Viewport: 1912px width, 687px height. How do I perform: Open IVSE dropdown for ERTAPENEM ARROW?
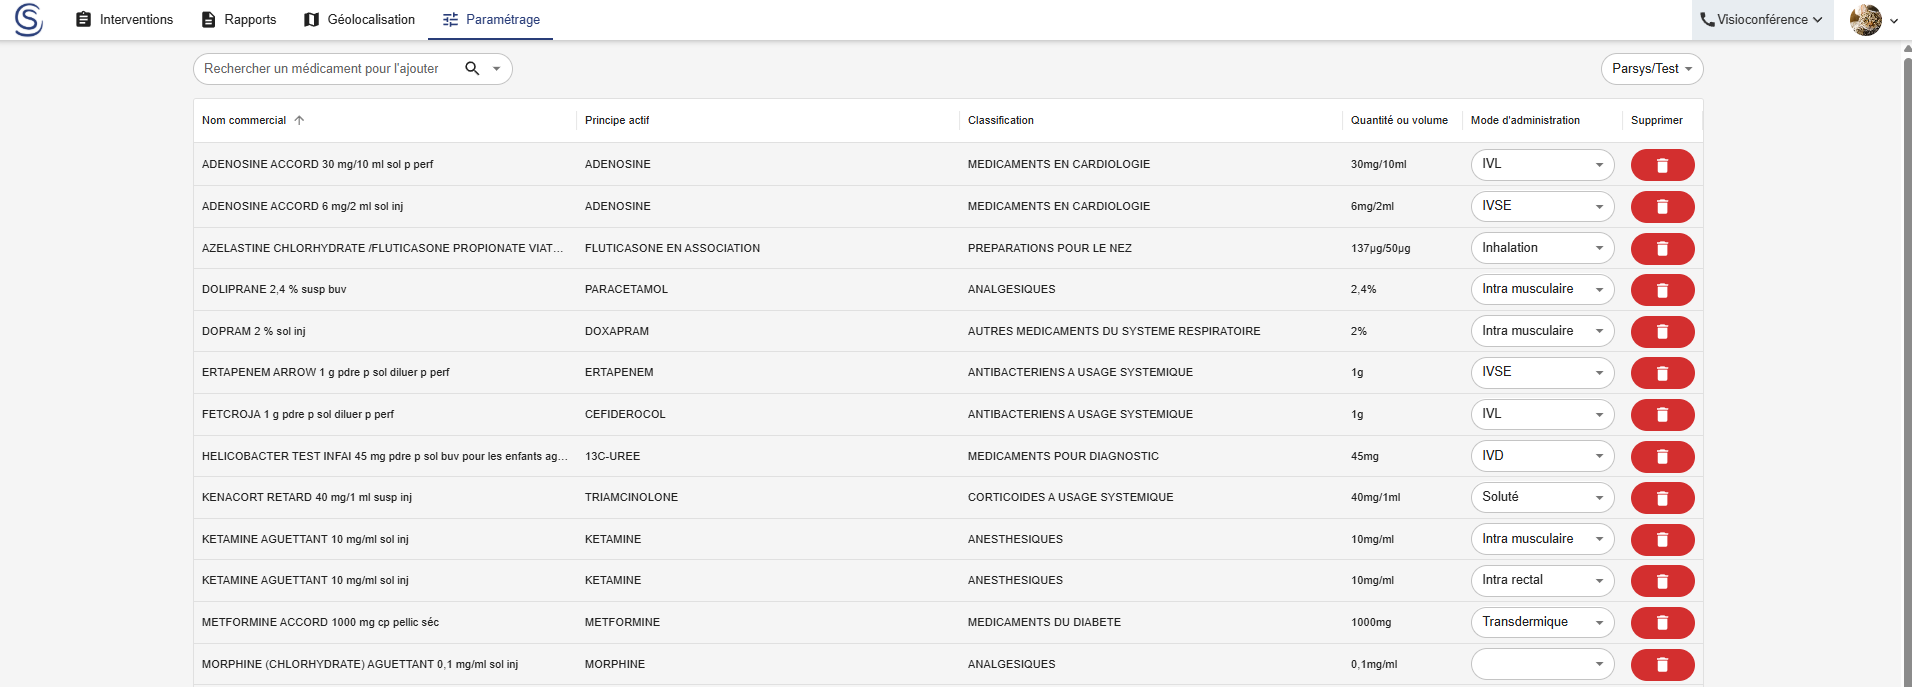1542,373
